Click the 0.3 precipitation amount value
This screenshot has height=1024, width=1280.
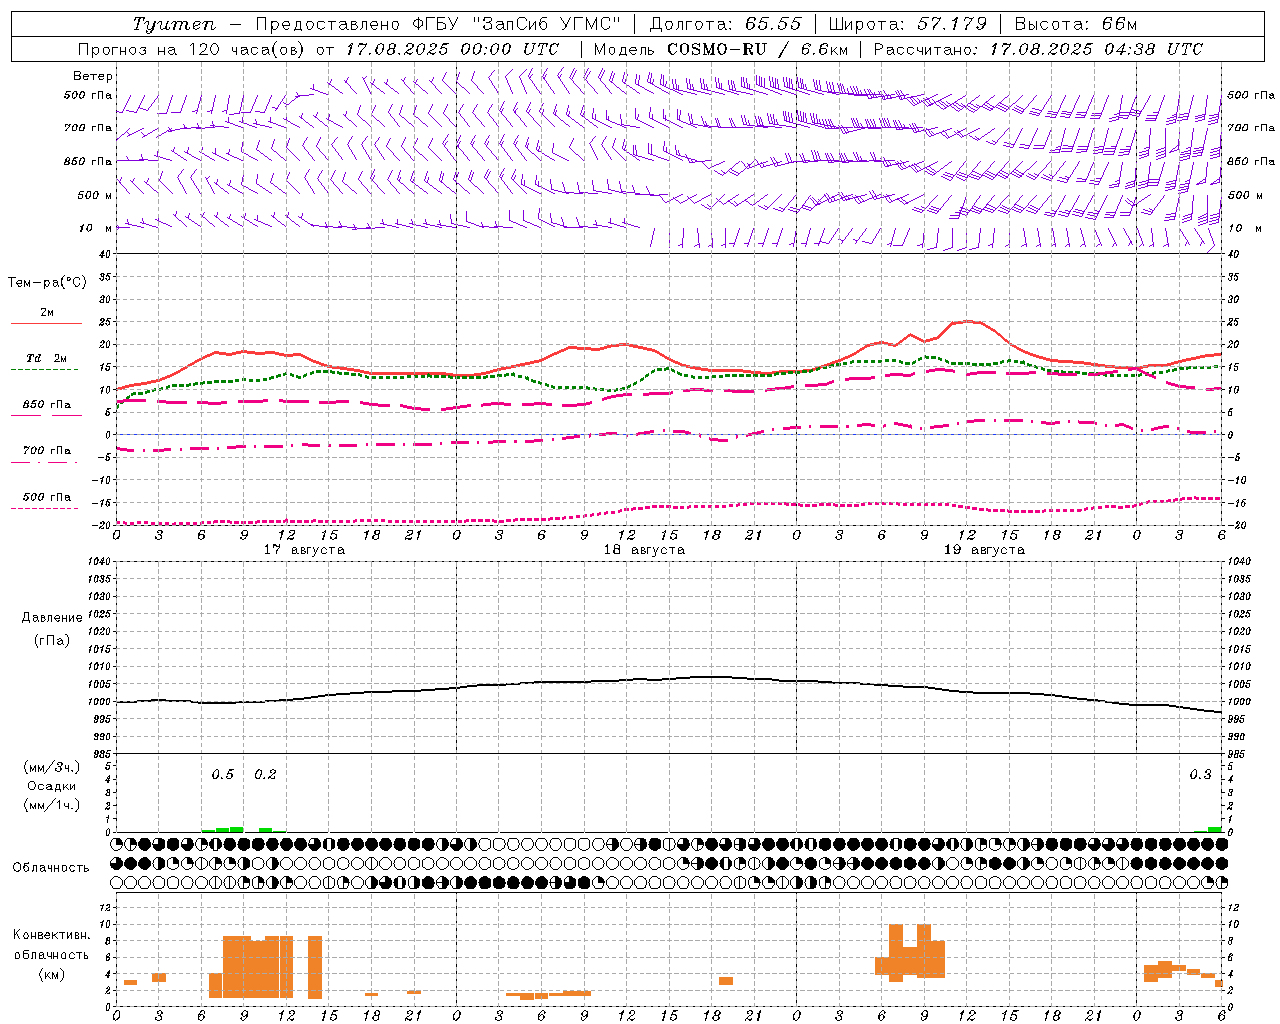(1200, 775)
